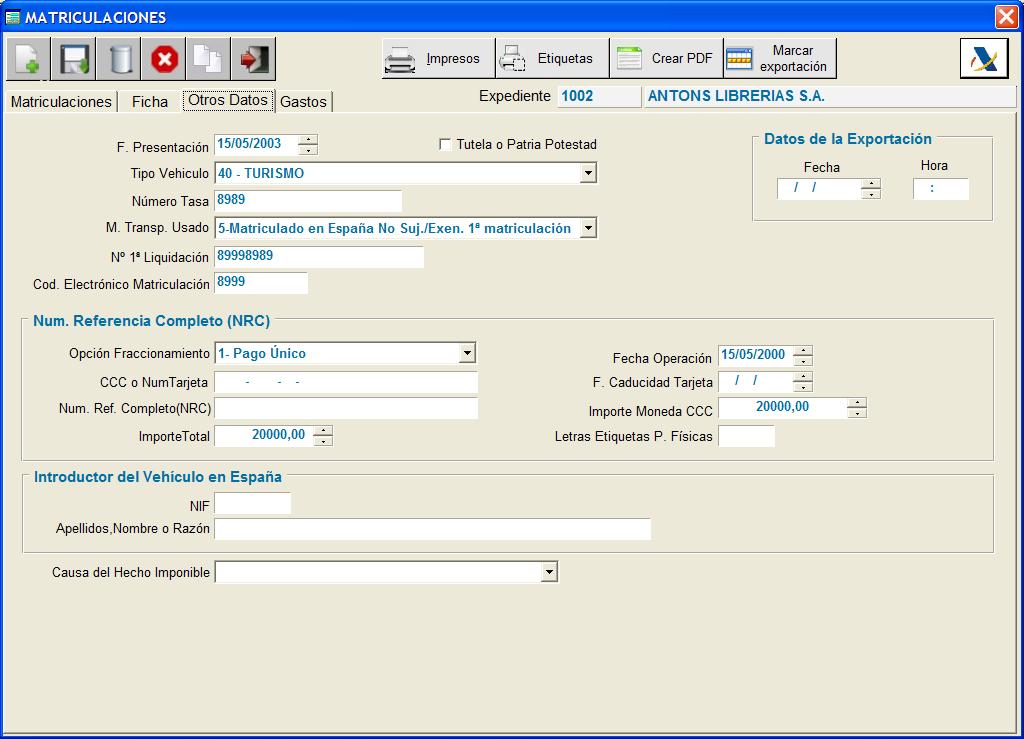Click the copy documents toolbar icon
The width and height of the screenshot is (1024, 739).
tap(208, 59)
